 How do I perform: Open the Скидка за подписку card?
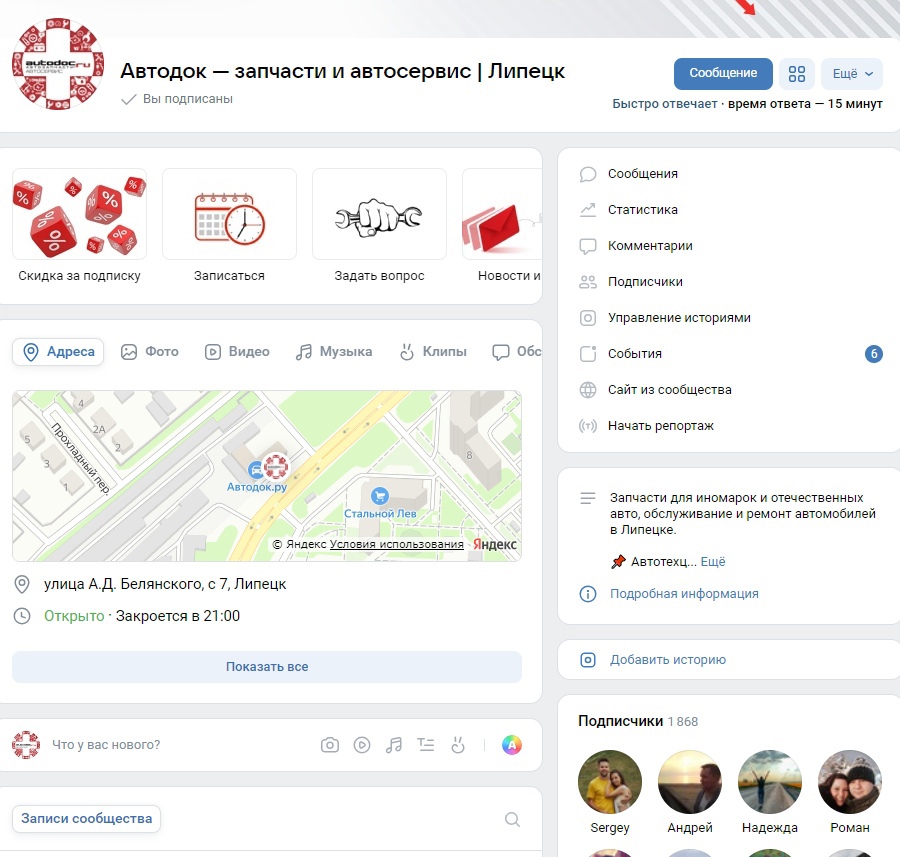[x=79, y=226]
